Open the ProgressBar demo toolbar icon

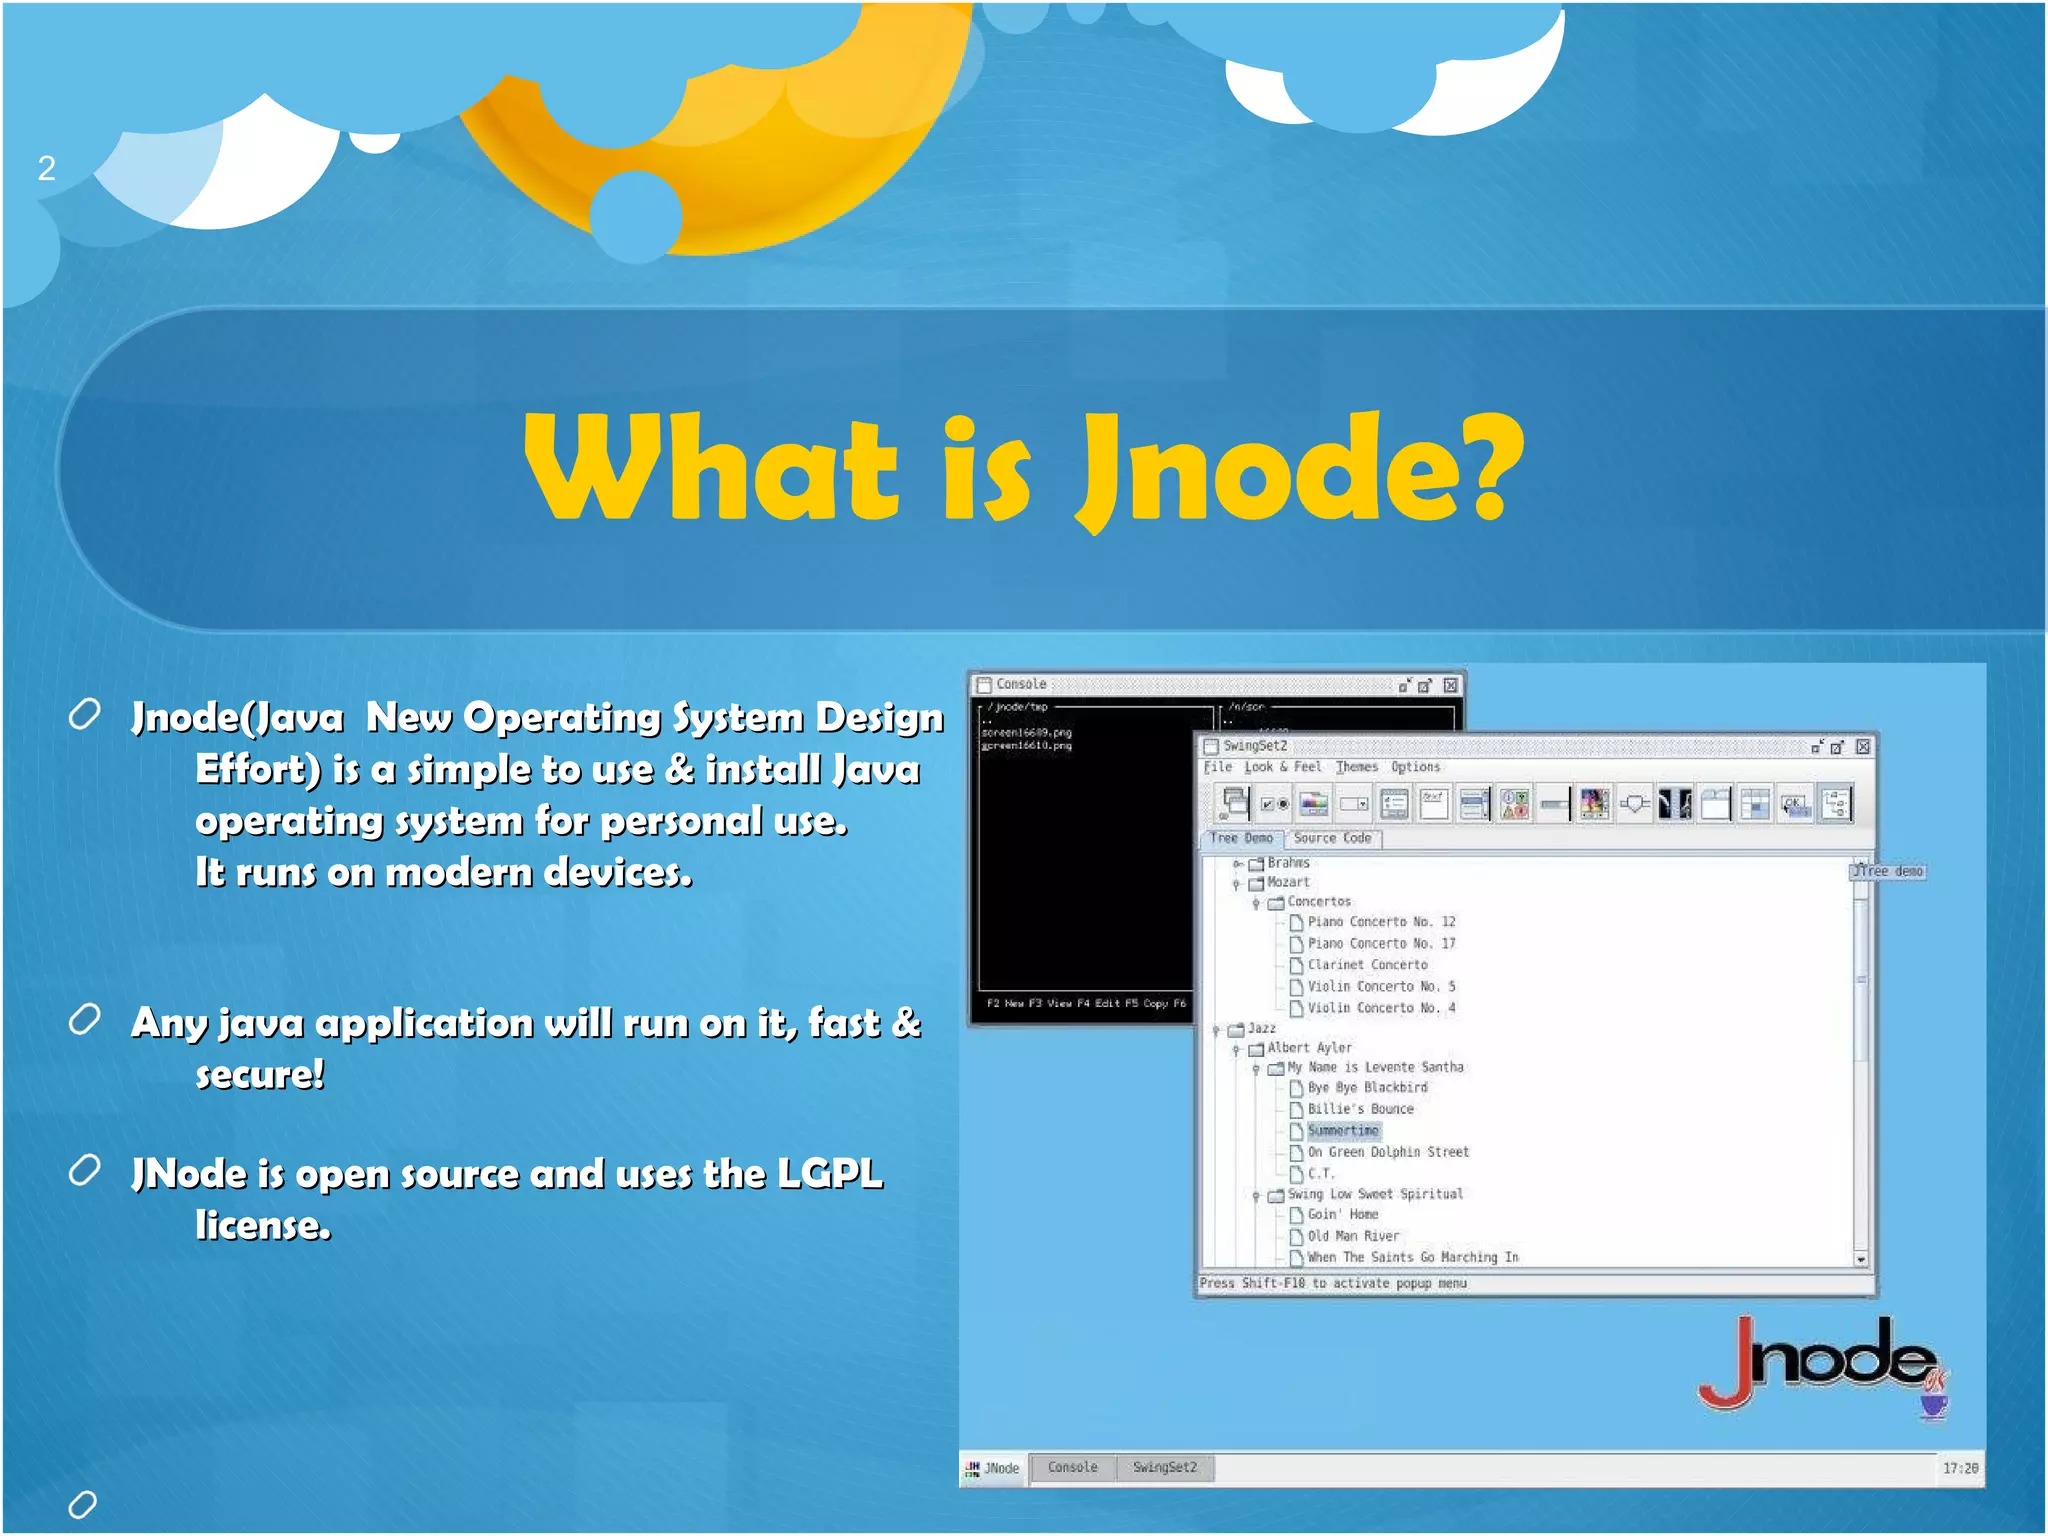(x=1554, y=803)
